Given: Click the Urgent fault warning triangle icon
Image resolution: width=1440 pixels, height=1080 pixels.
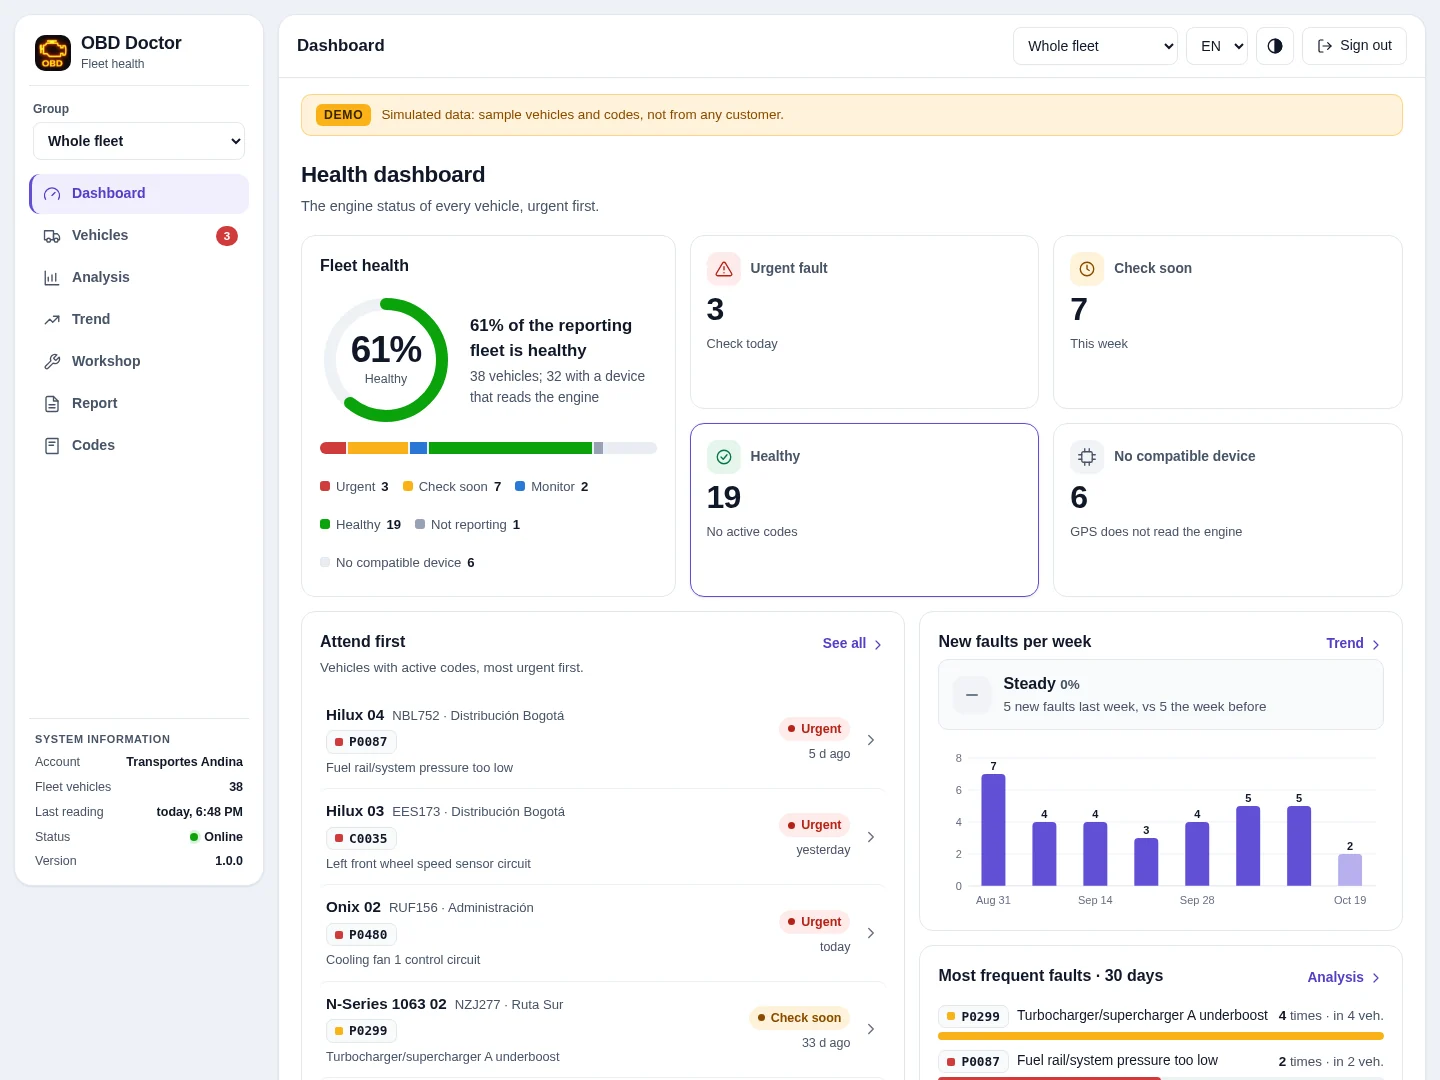Looking at the screenshot, I should click(724, 269).
